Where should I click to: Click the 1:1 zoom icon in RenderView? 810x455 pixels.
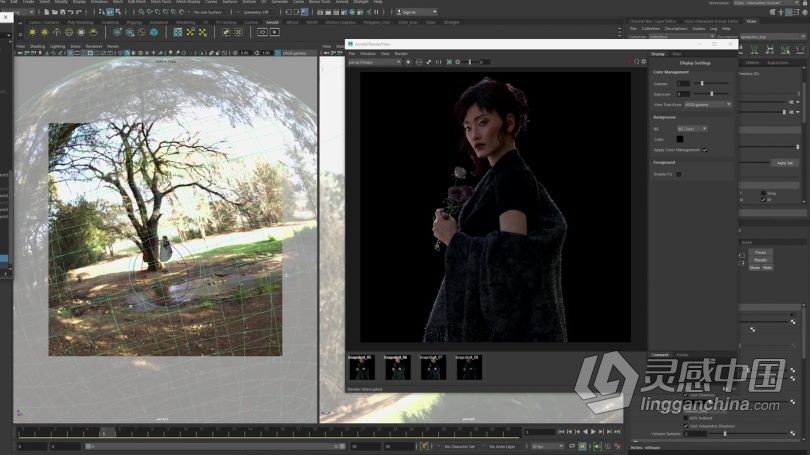click(438, 62)
